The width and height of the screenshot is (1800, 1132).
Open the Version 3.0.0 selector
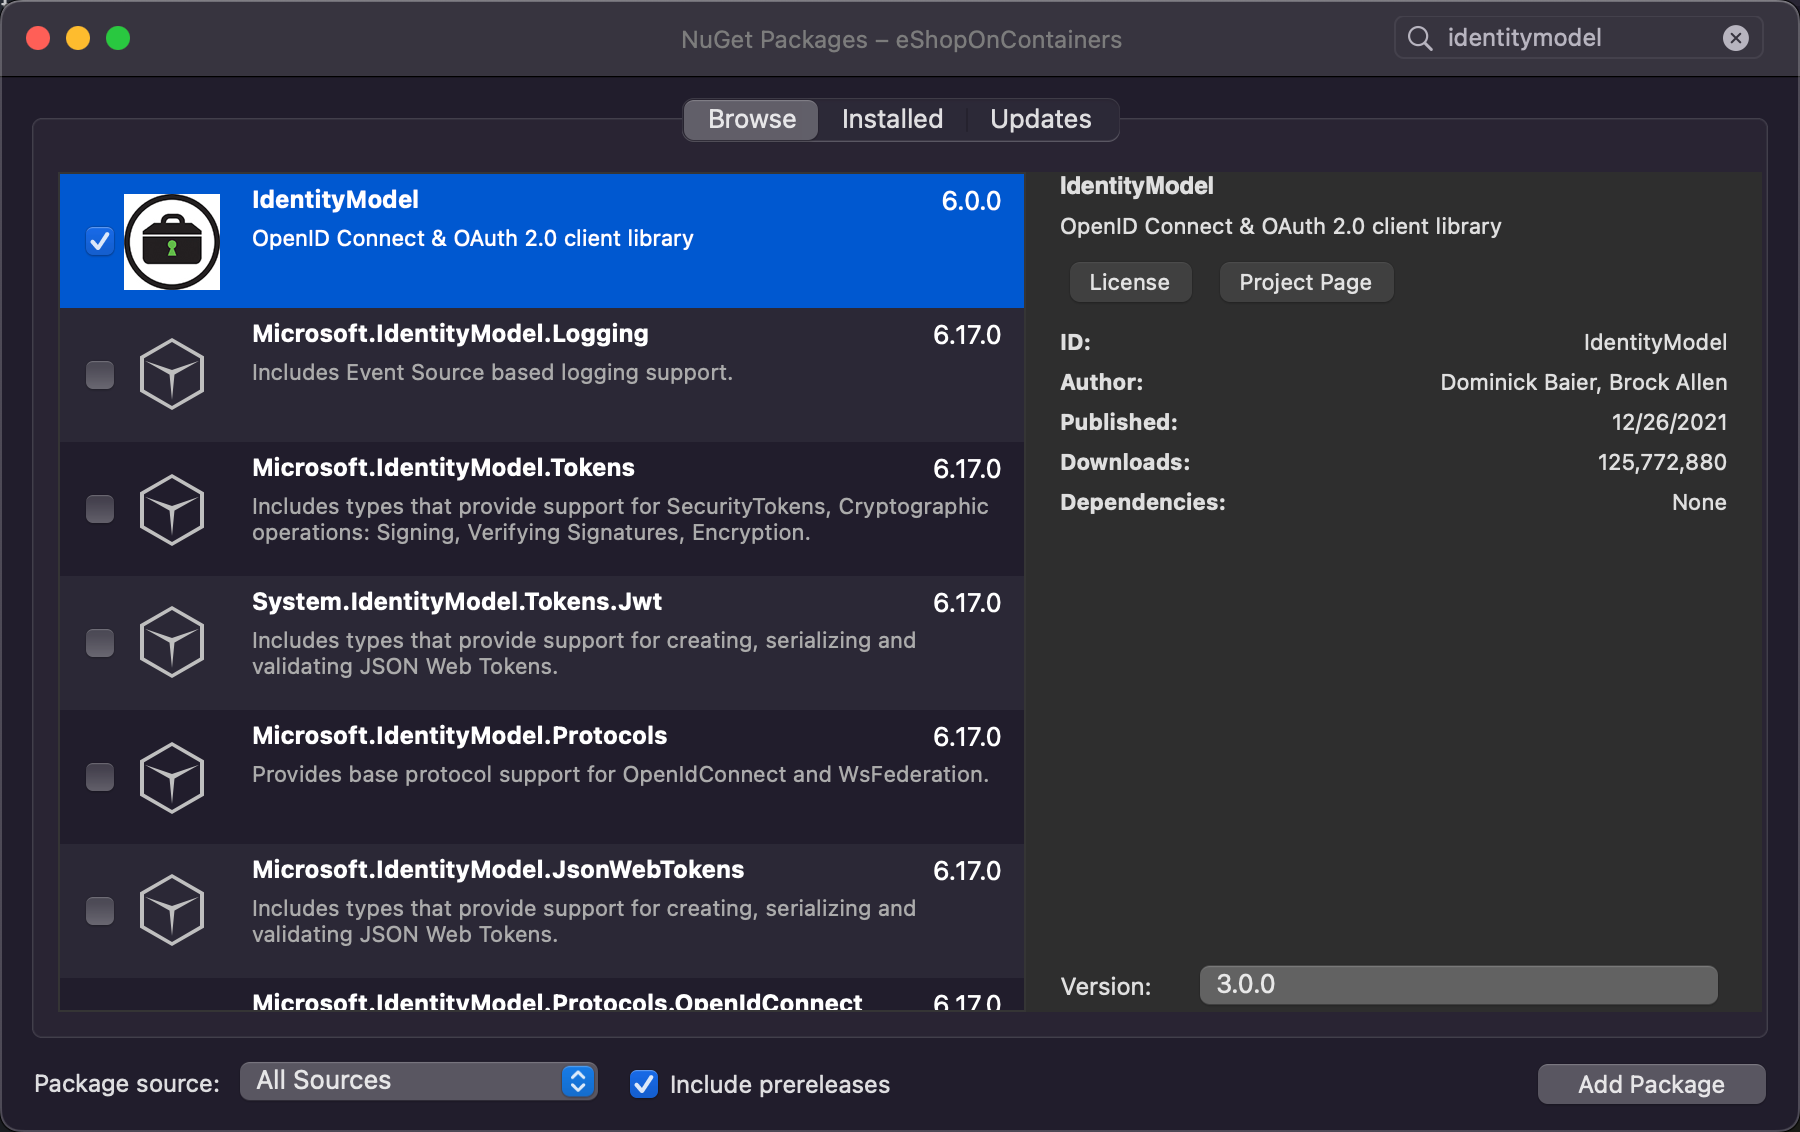point(1459,985)
